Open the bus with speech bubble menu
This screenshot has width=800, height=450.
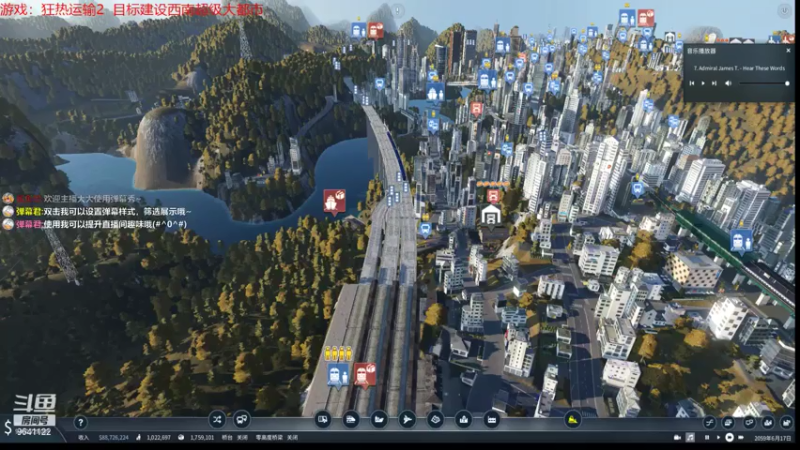tap(241, 420)
